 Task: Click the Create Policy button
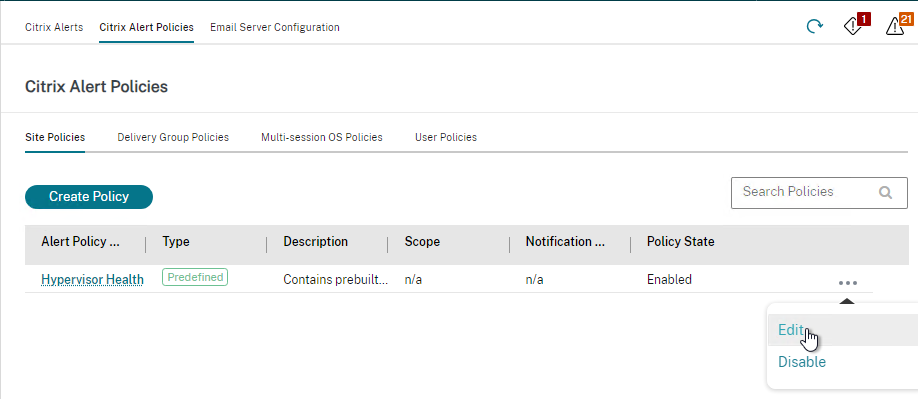89,197
